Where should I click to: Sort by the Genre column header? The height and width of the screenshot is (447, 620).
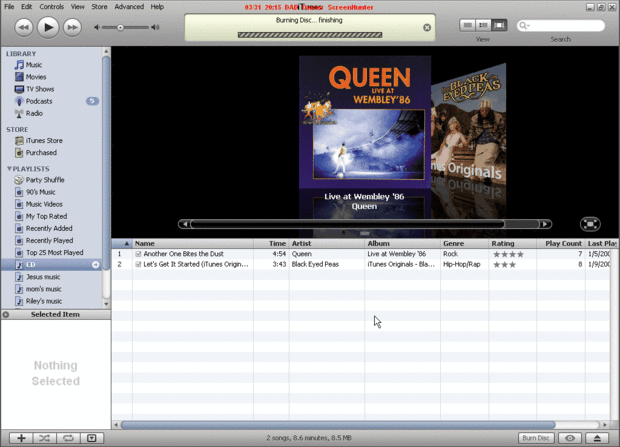point(465,244)
